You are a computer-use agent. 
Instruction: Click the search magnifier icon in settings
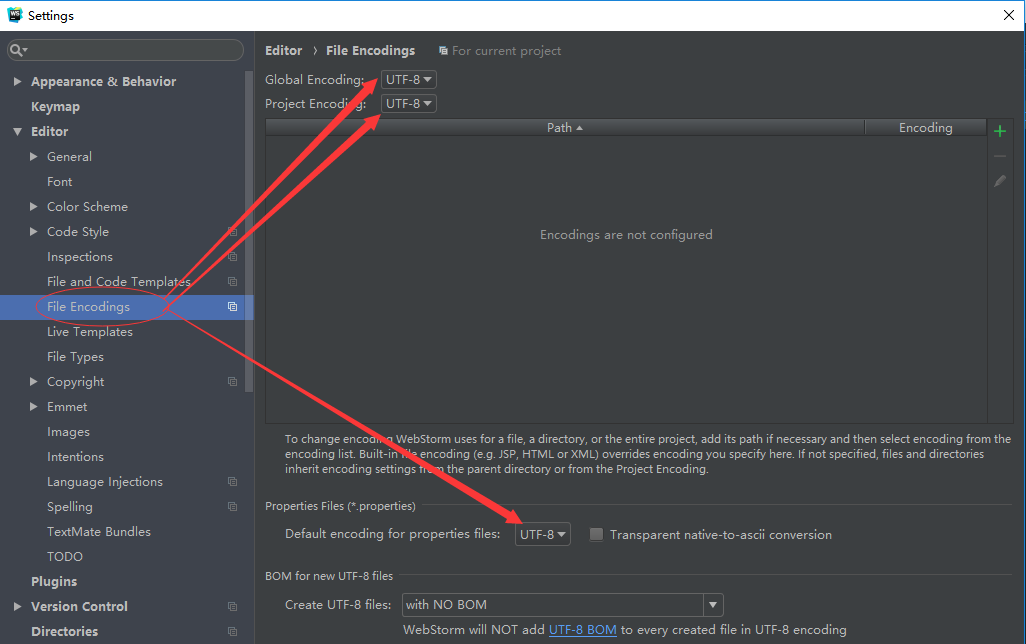[x=18, y=50]
